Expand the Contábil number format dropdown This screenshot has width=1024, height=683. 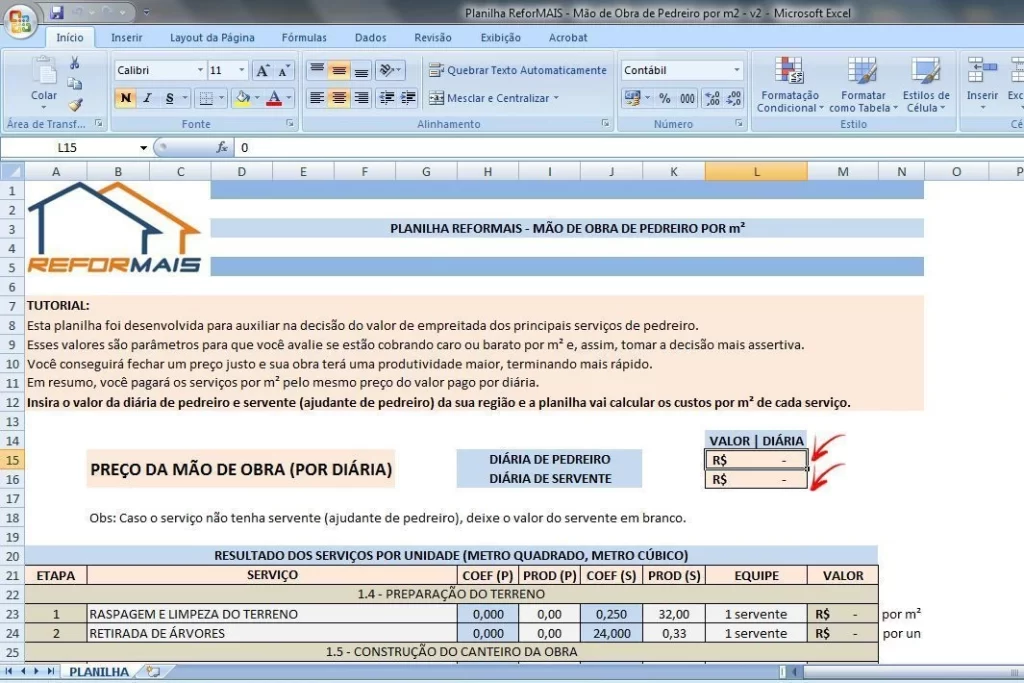pos(737,71)
